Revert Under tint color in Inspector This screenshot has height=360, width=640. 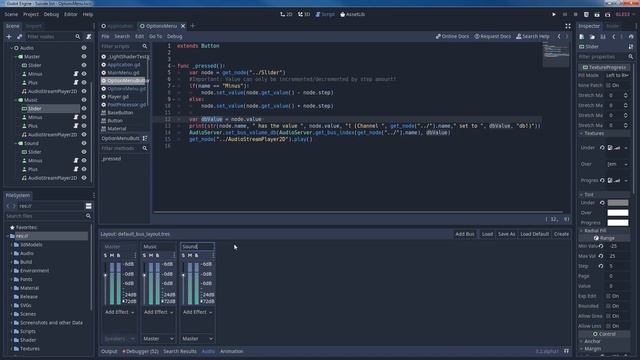[602, 202]
